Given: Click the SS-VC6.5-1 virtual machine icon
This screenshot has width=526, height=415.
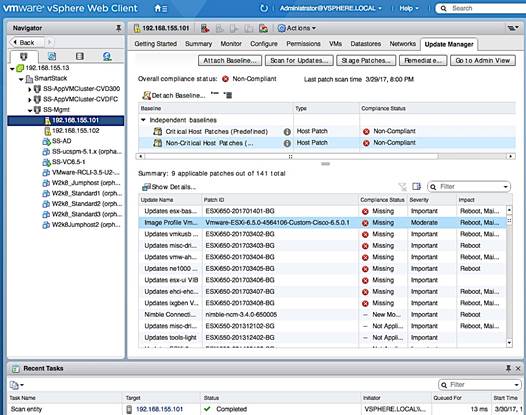Looking at the screenshot, I should (46, 162).
